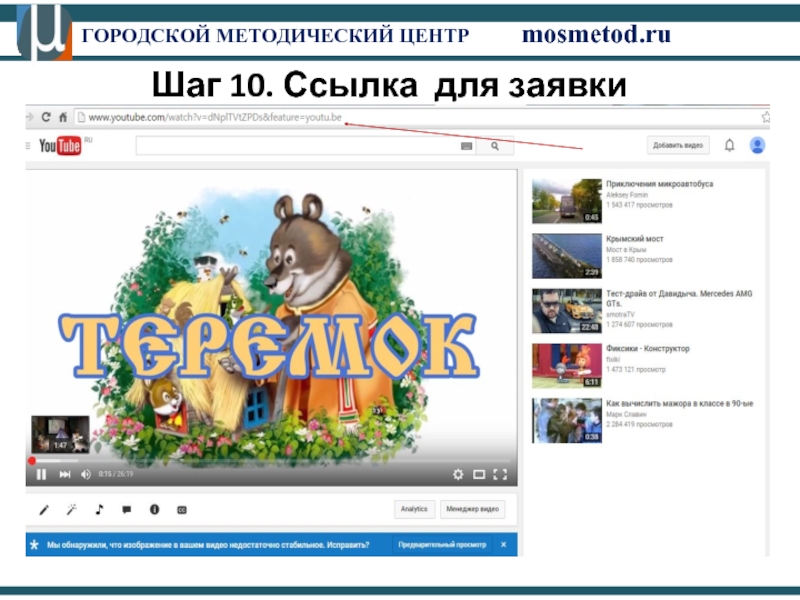Screen dimensions: 800x600
Task: Open the music note audio icon
Action: (x=99, y=509)
